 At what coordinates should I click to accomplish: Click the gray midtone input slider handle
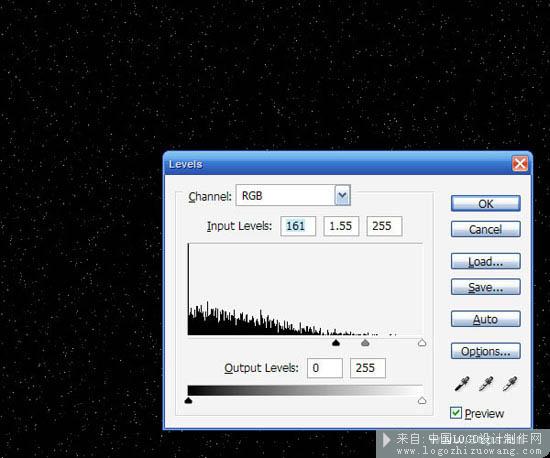point(365,343)
